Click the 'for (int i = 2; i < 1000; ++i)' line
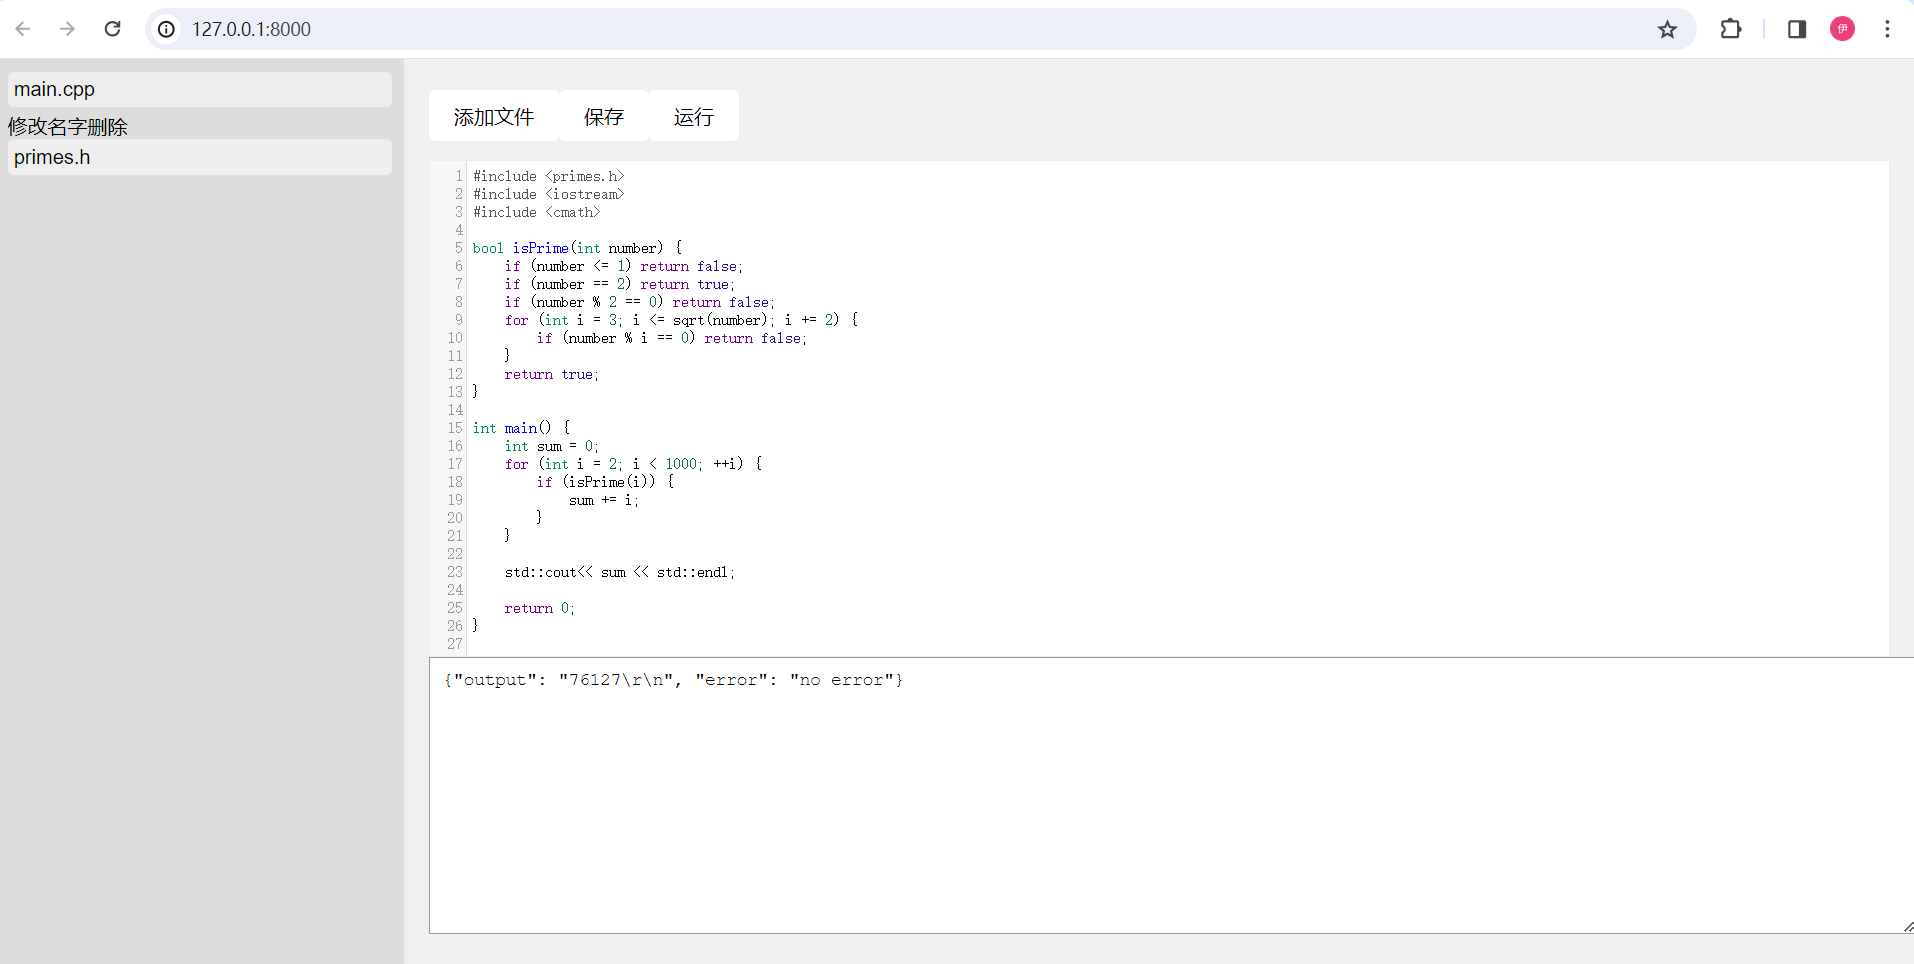Image resolution: width=1914 pixels, height=964 pixels. click(x=633, y=464)
